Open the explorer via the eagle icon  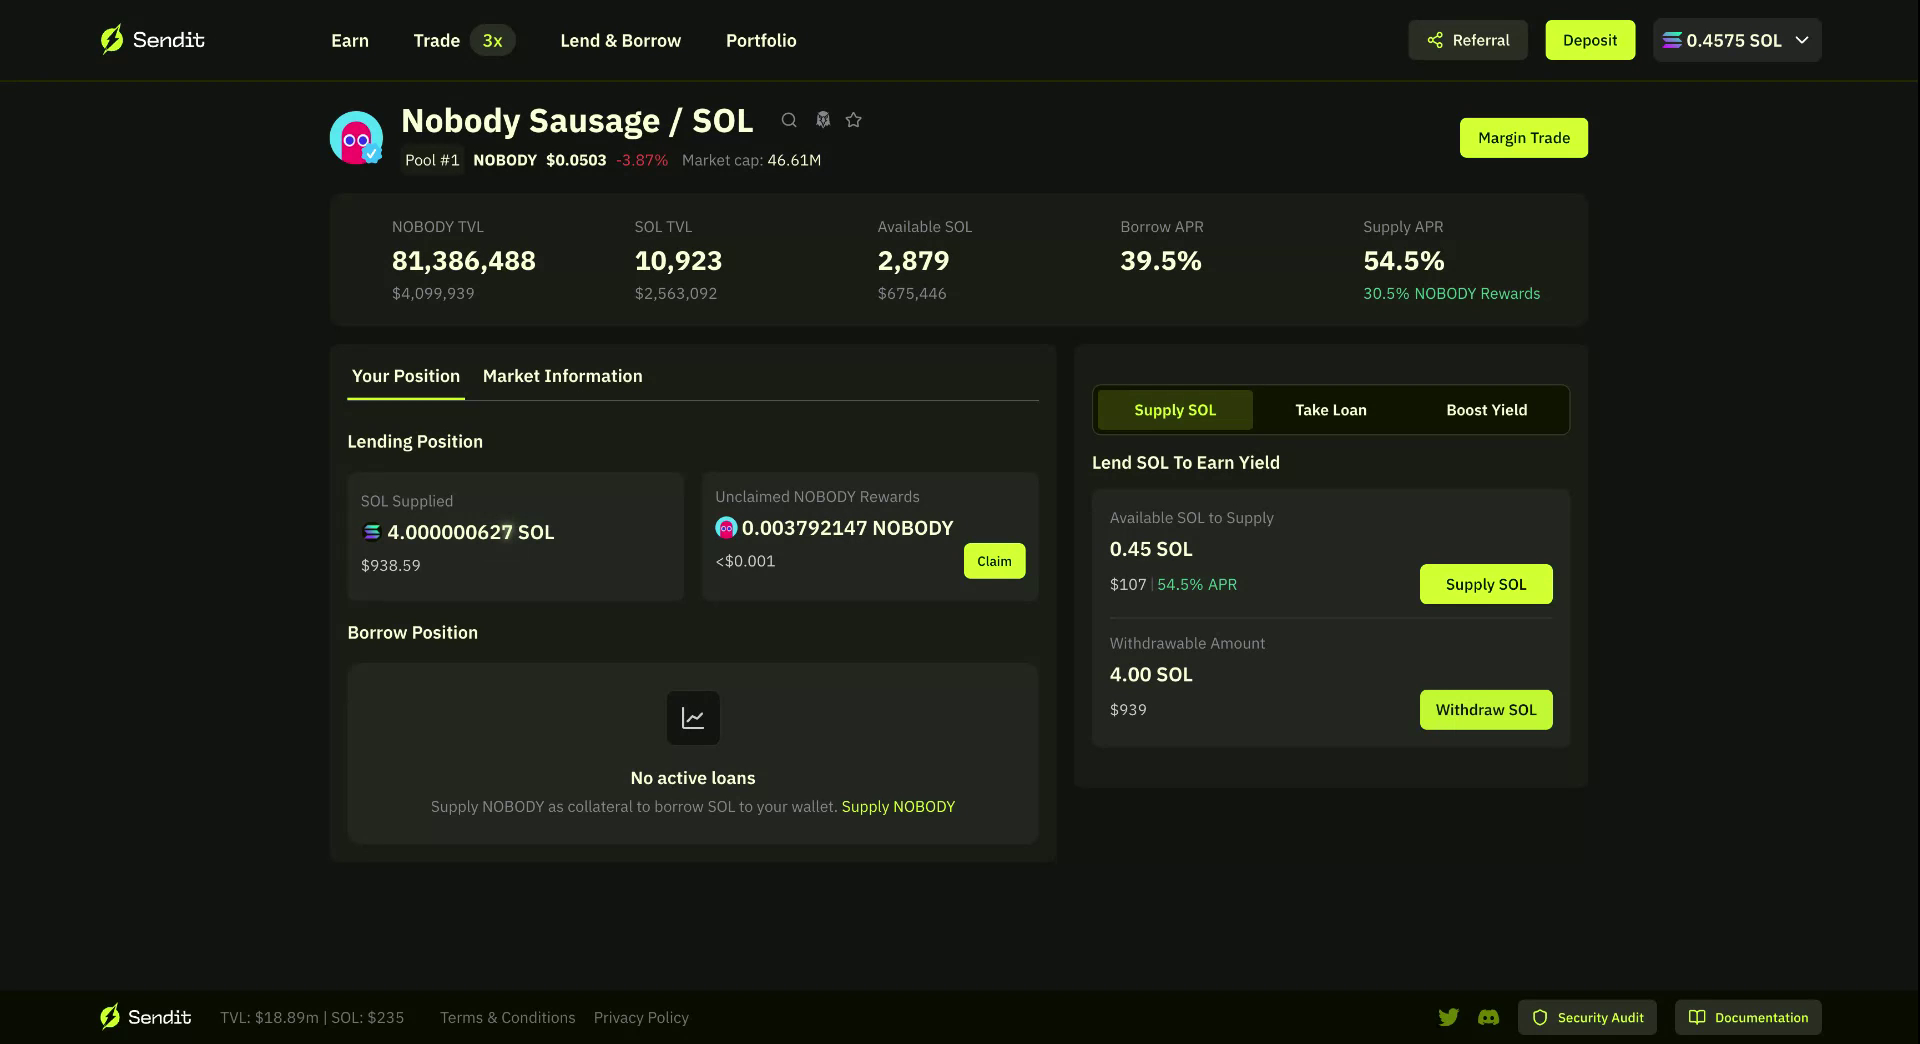822,119
